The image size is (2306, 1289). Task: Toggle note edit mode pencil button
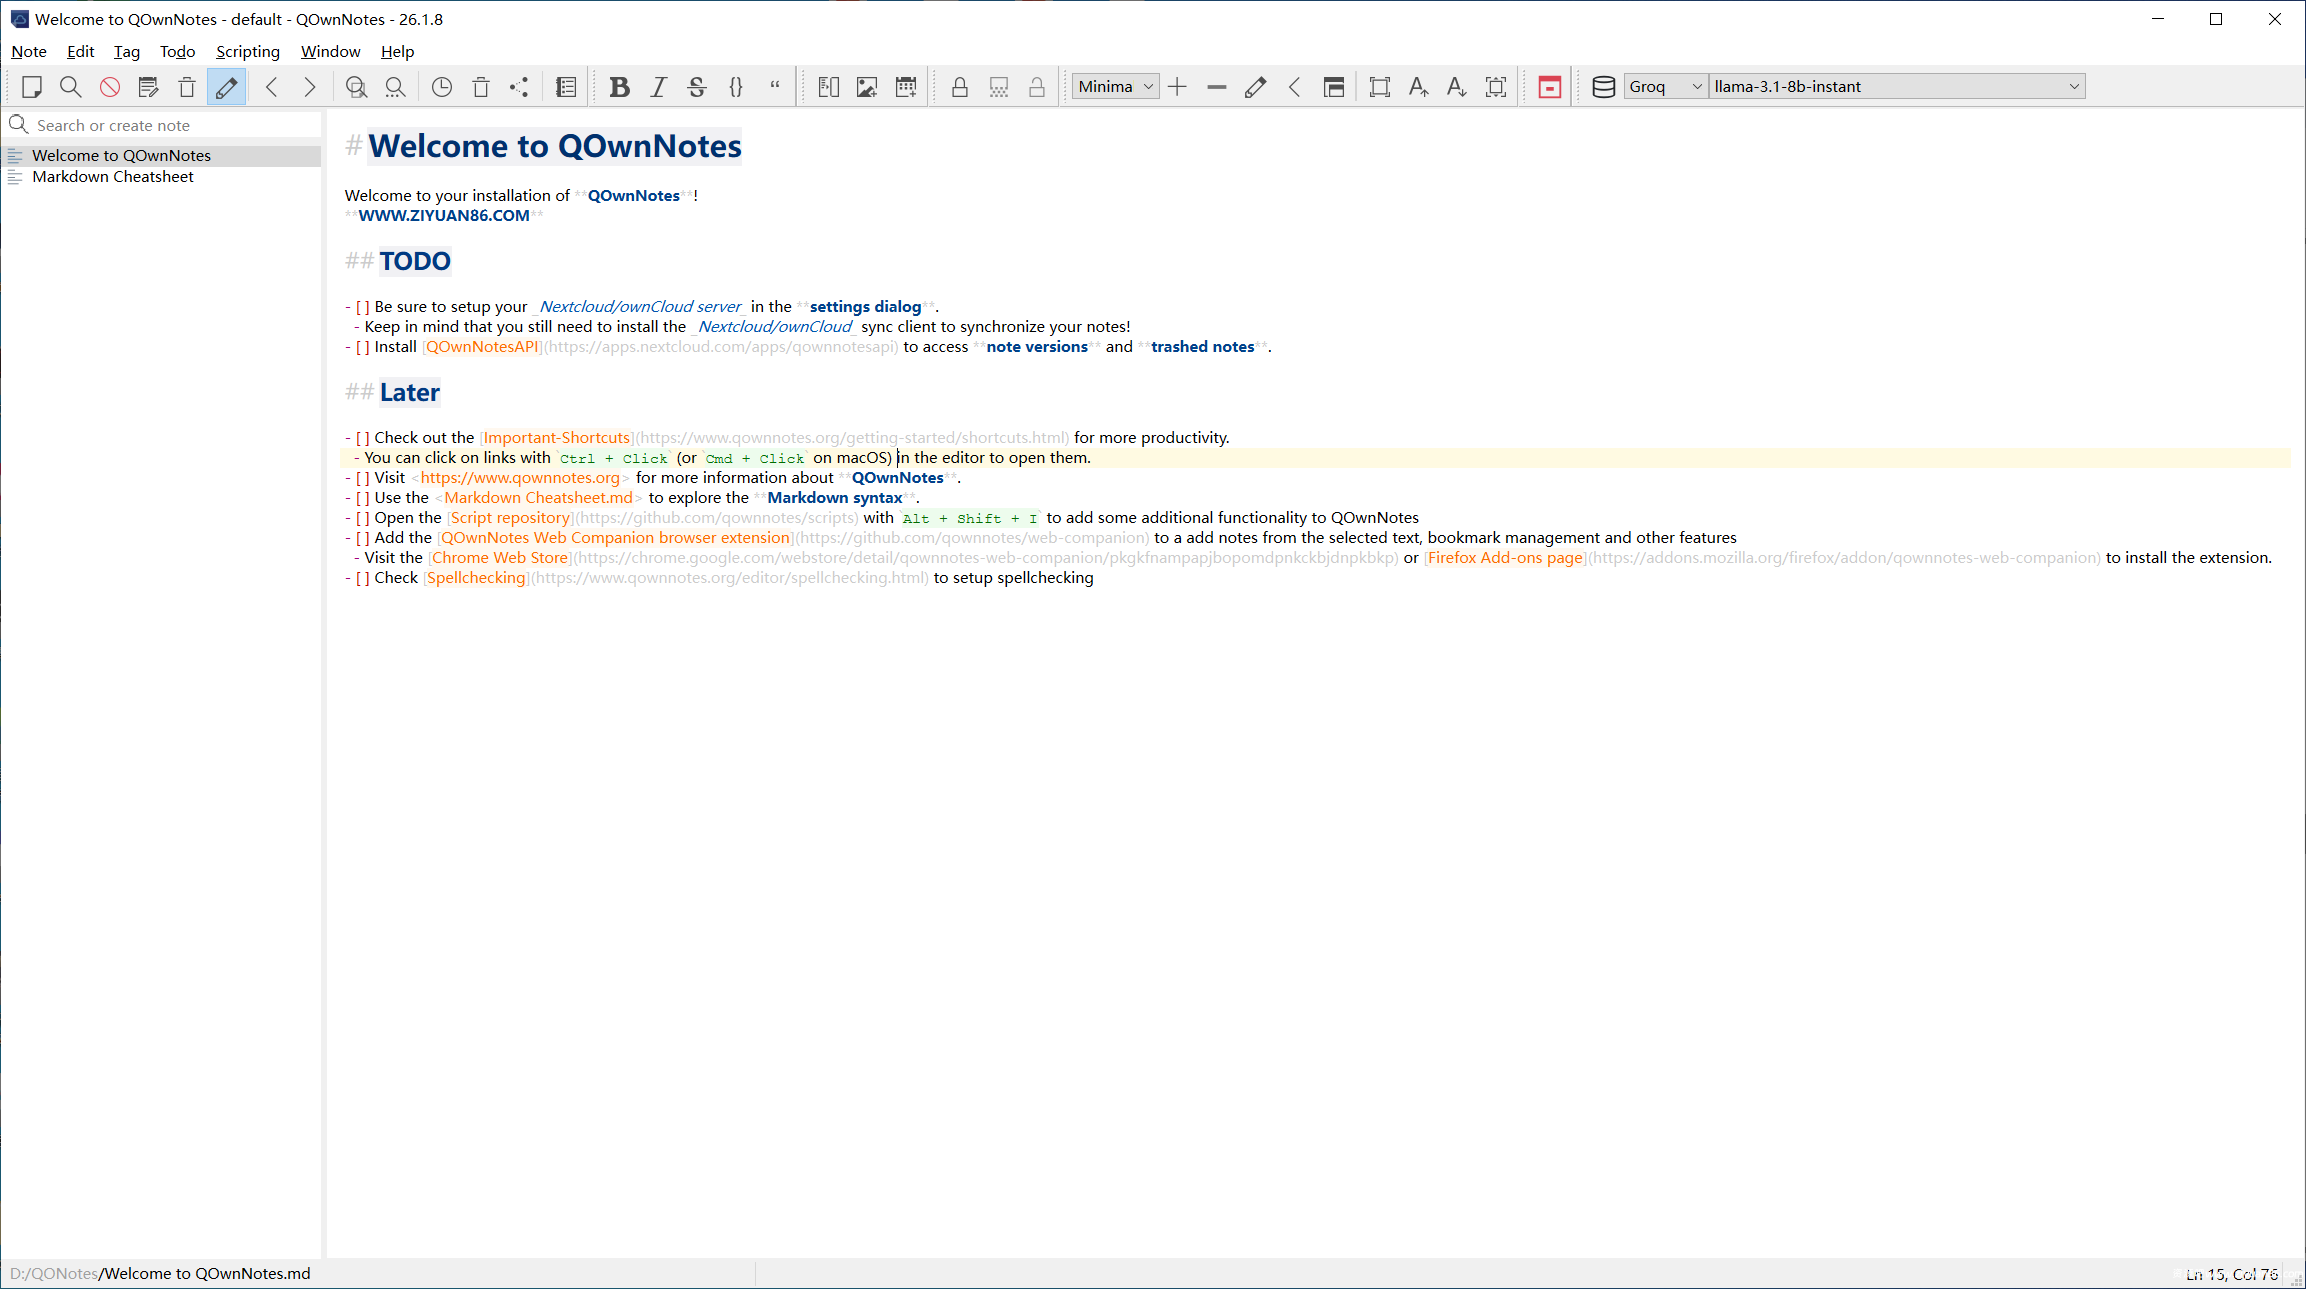(x=227, y=87)
